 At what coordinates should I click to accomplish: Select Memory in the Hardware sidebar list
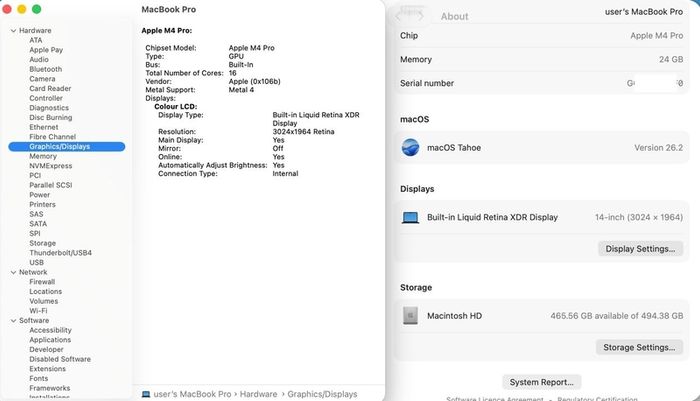(43, 156)
